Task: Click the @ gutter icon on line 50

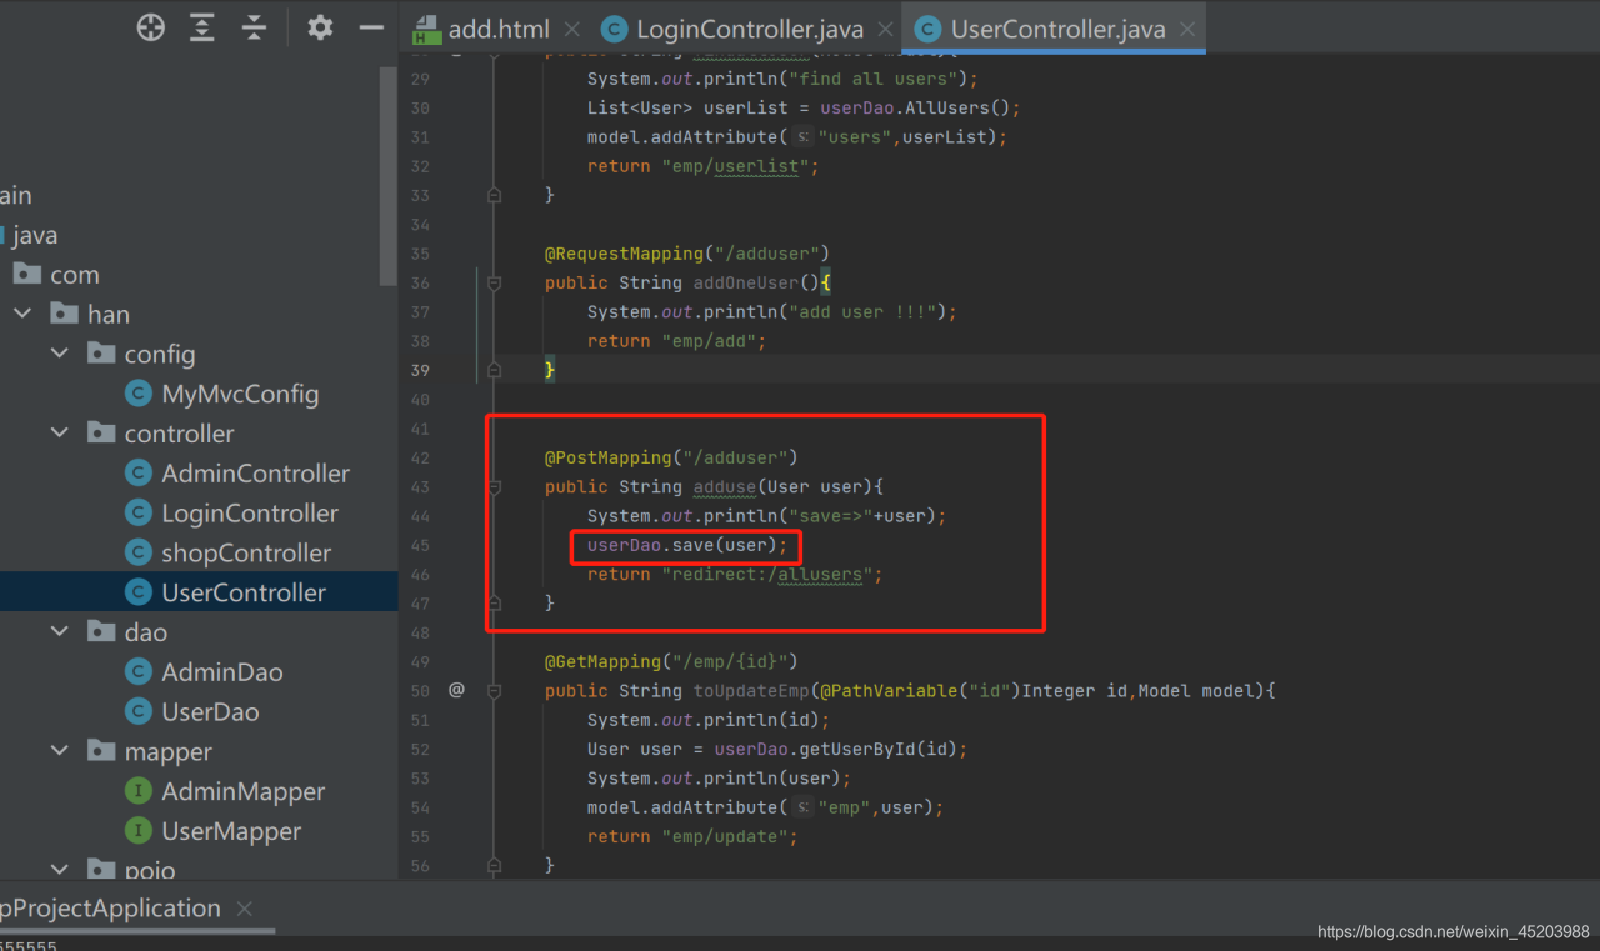Action: click(457, 690)
